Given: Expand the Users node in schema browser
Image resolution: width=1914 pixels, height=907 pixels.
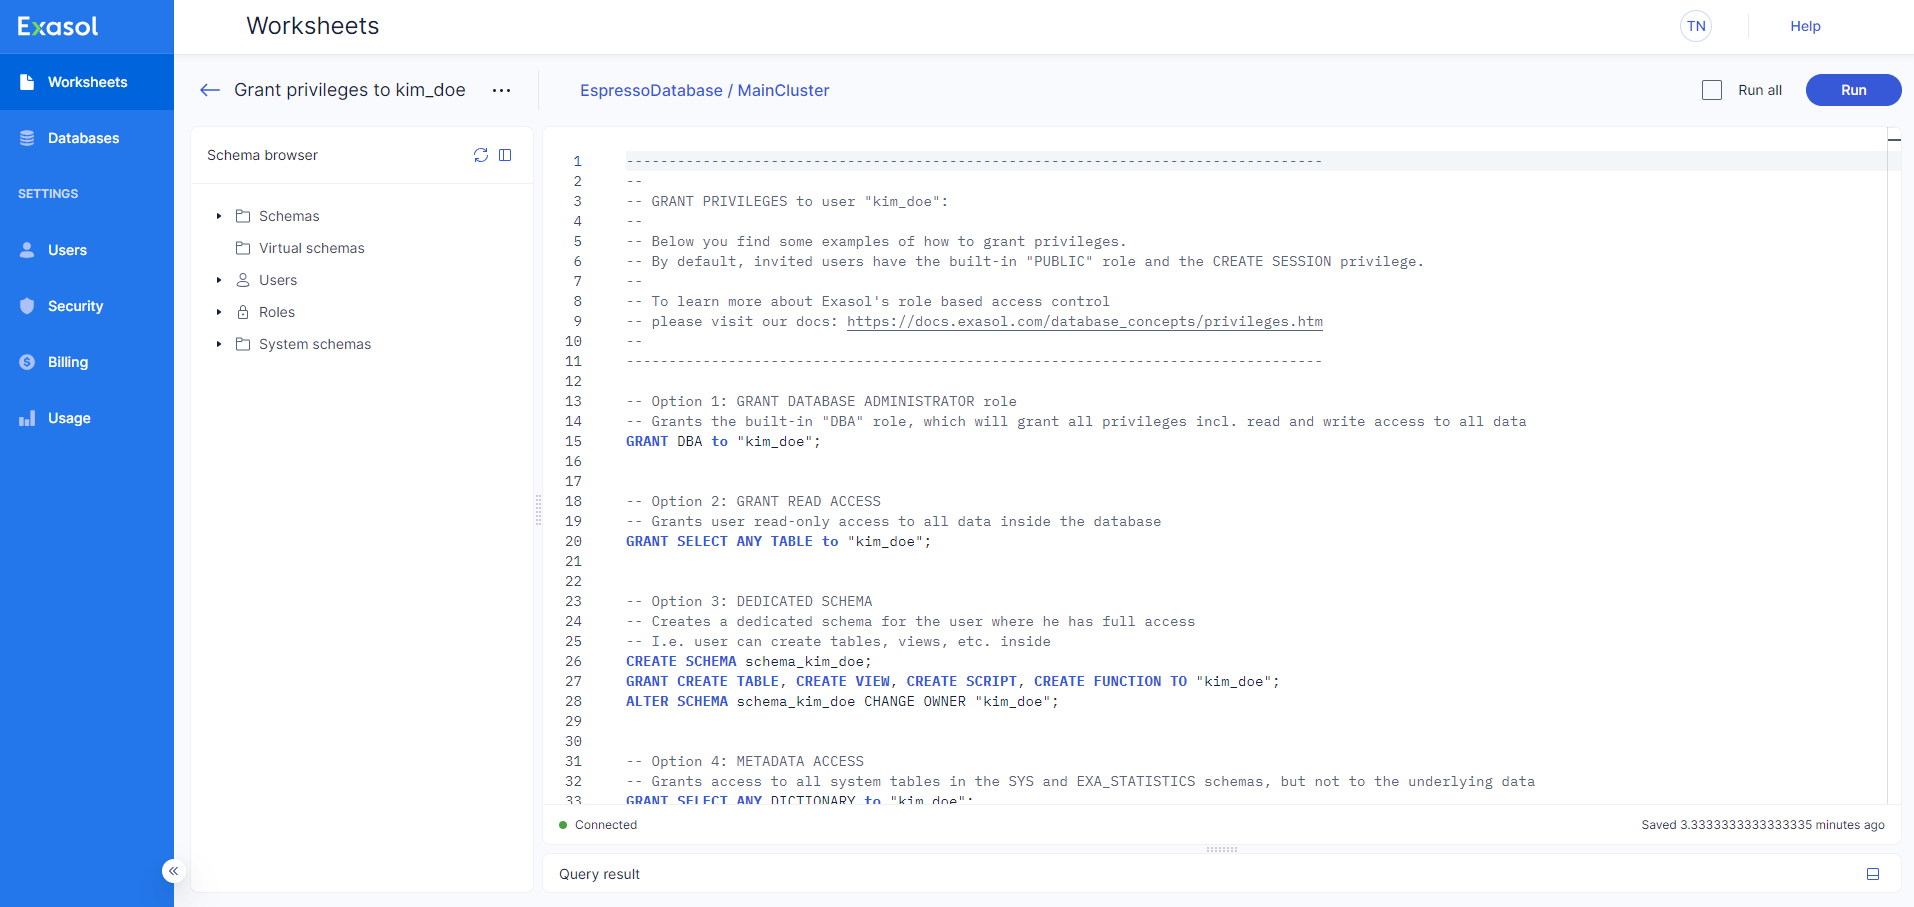Looking at the screenshot, I should (x=219, y=280).
